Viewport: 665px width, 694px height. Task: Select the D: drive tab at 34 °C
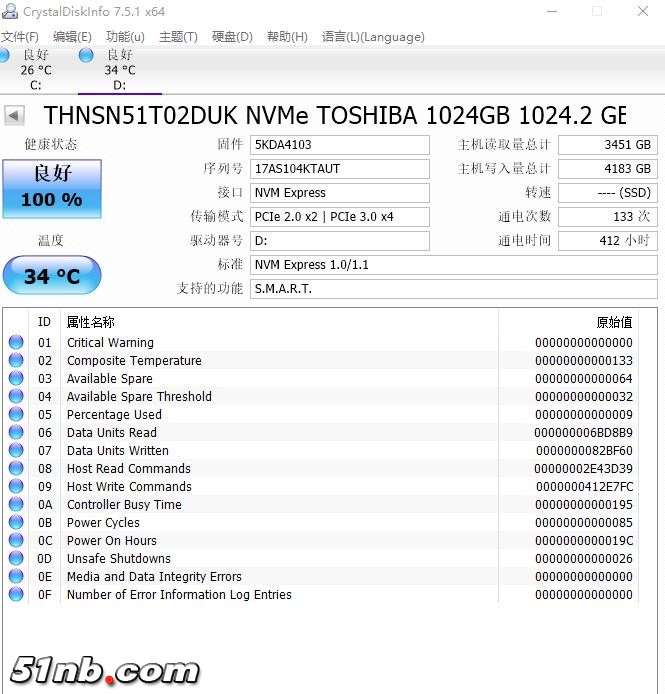coord(119,69)
